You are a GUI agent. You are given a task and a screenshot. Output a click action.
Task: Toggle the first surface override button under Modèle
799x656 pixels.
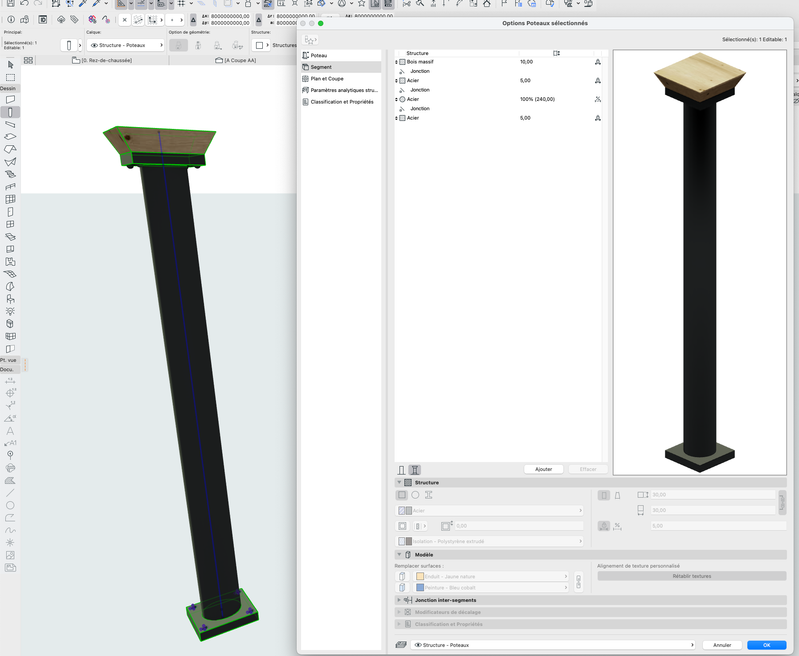point(402,576)
